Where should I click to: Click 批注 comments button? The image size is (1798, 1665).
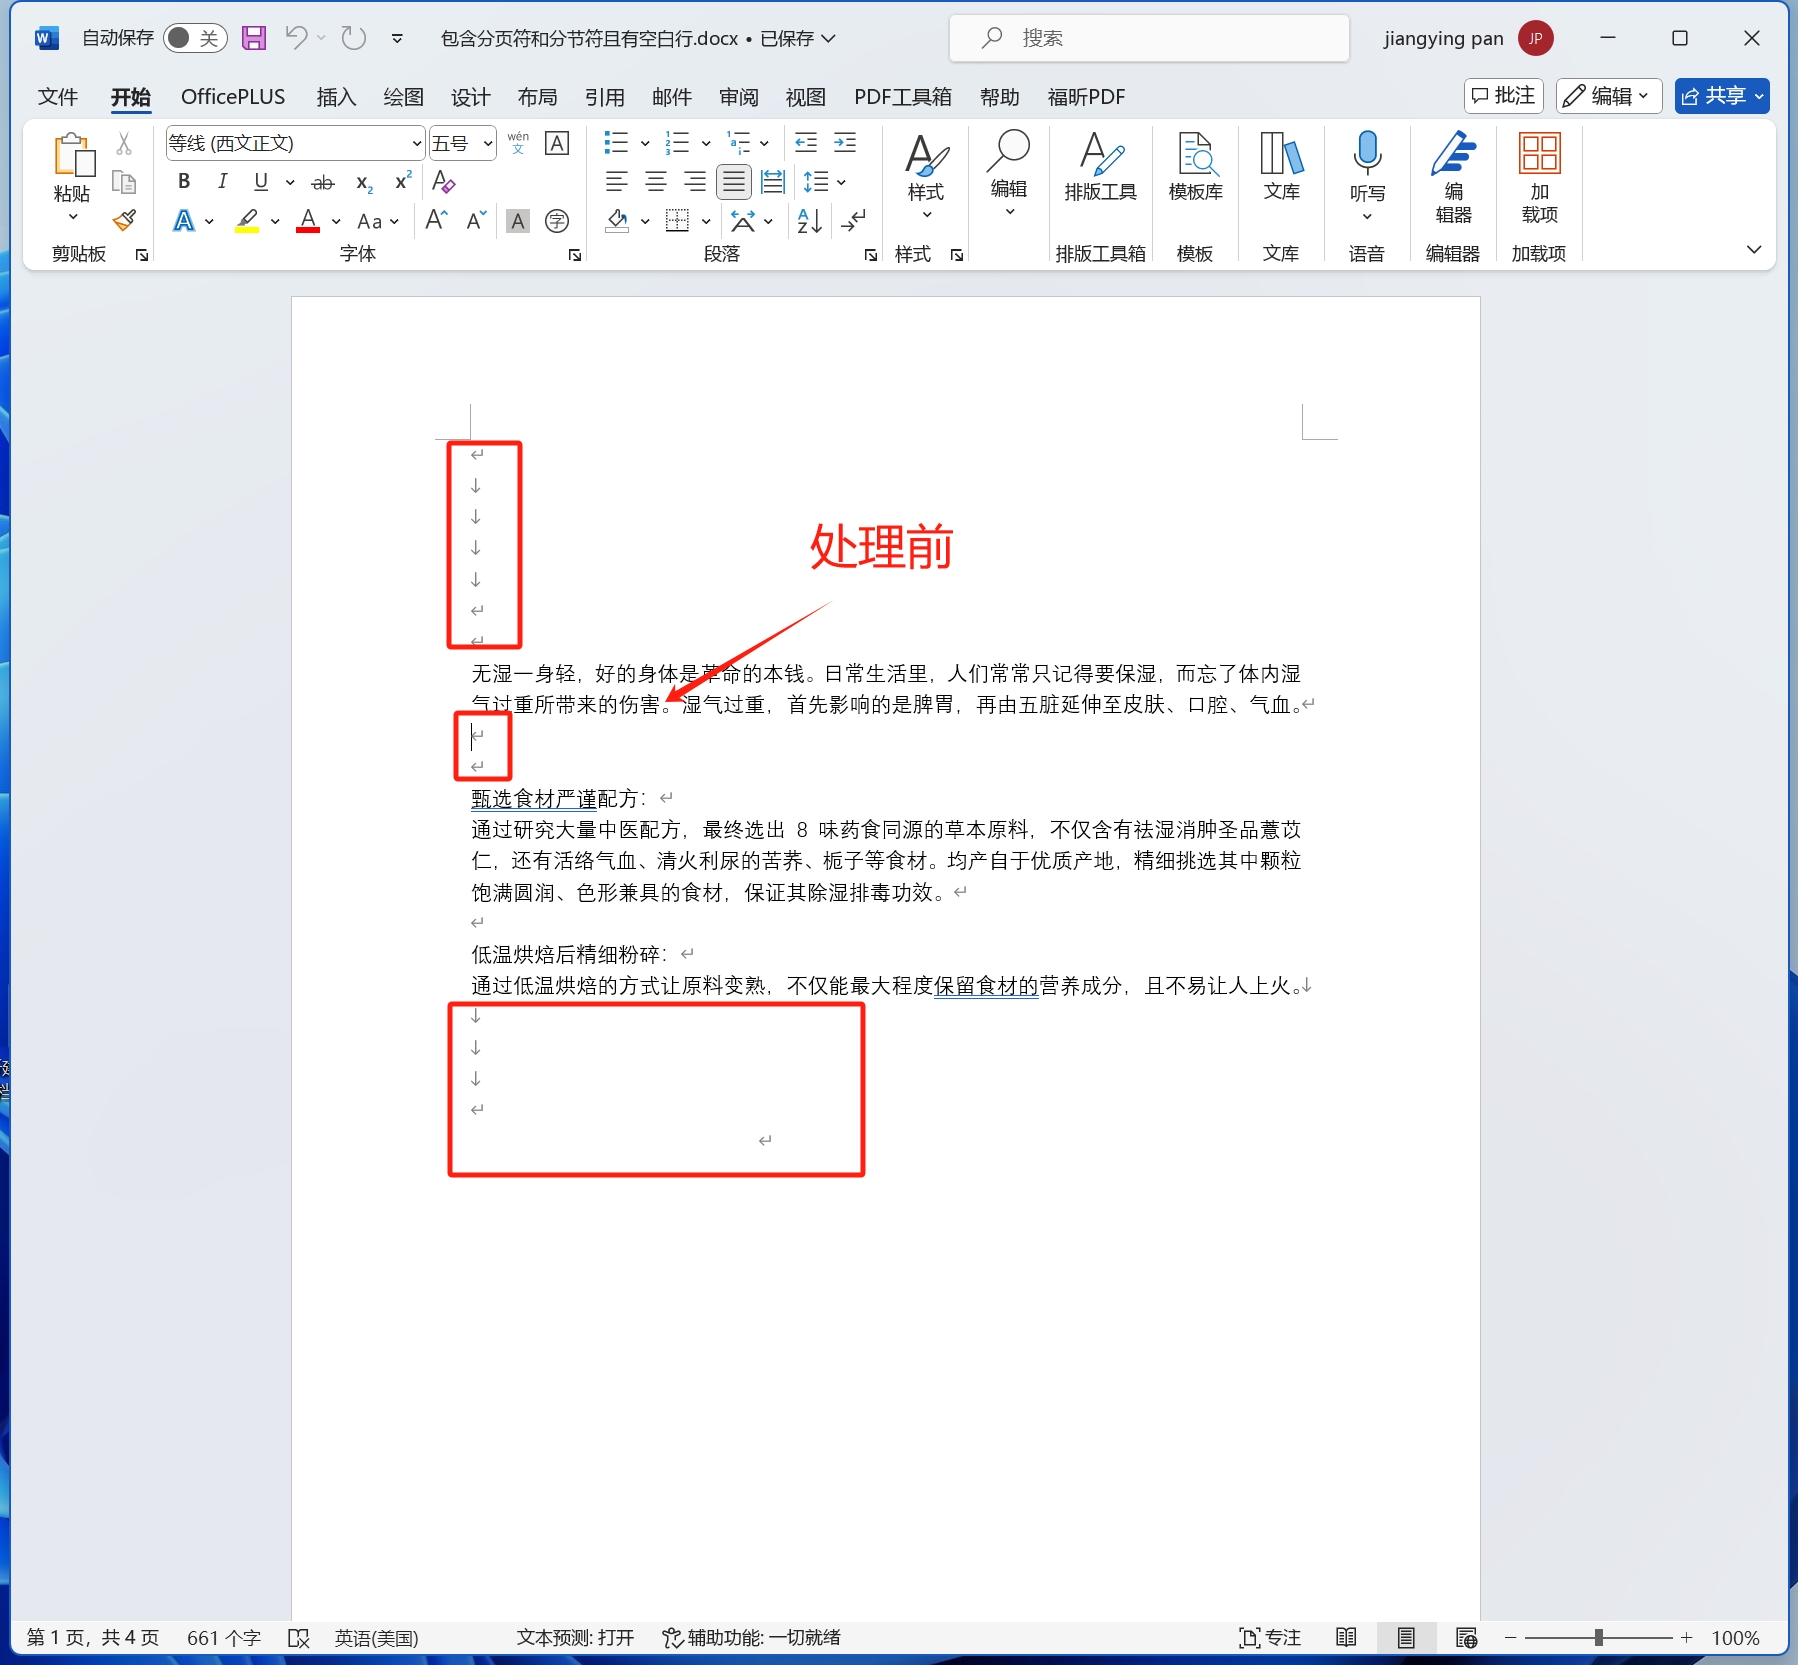(x=1503, y=96)
